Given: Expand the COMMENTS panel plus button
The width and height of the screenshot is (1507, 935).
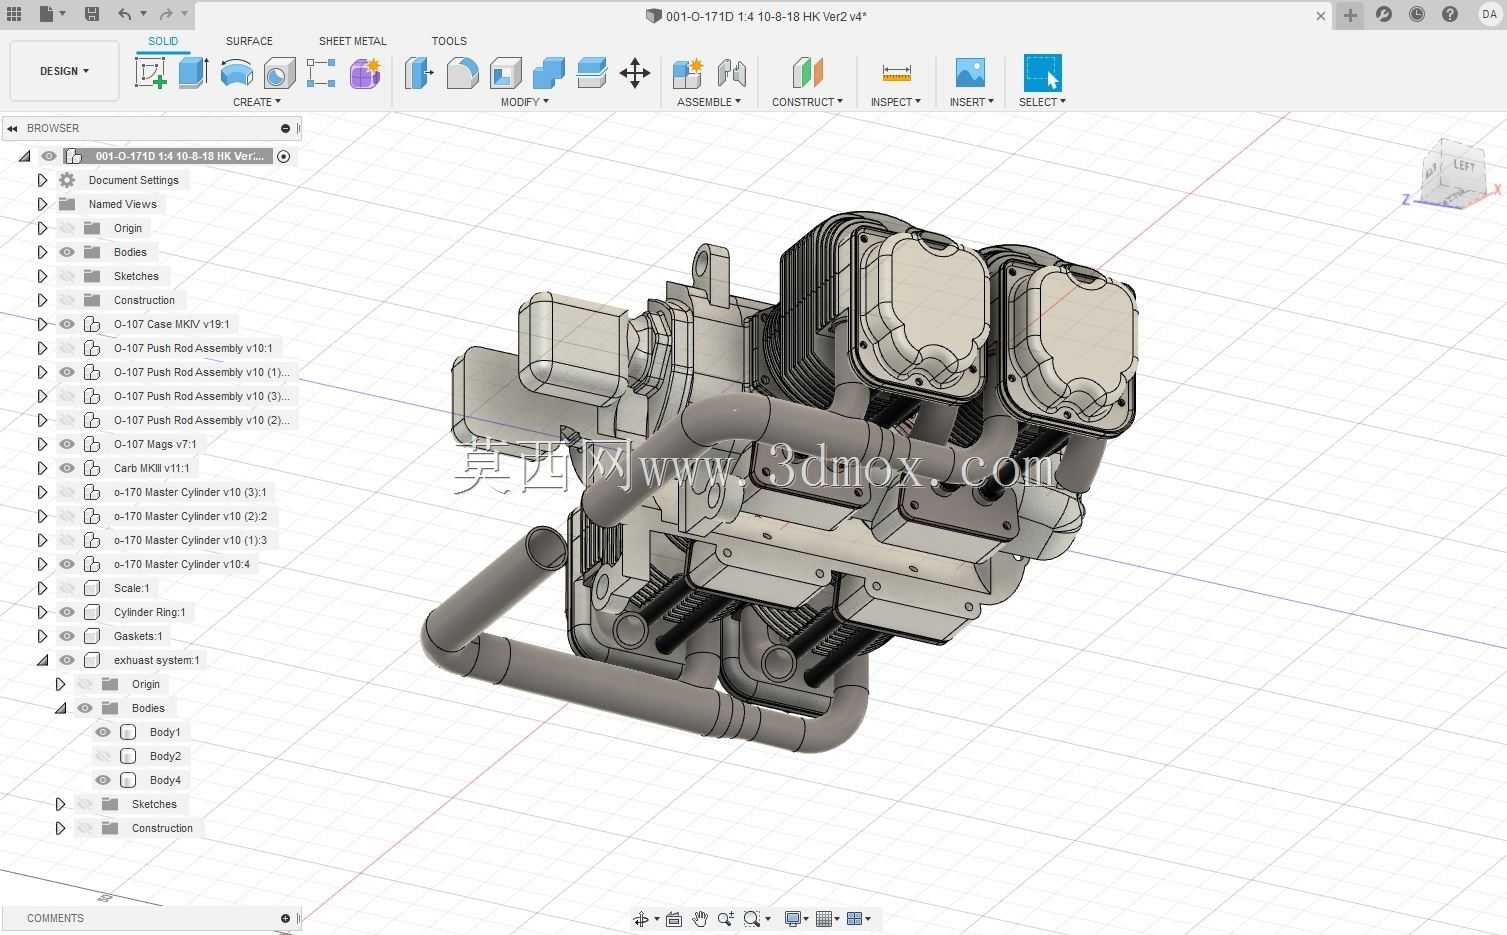Looking at the screenshot, I should pos(285,918).
